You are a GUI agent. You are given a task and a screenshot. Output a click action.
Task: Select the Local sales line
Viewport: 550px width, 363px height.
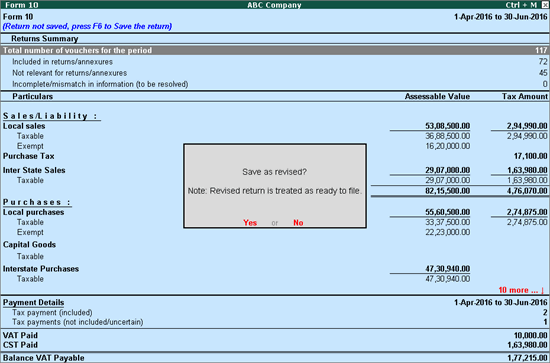click(275, 126)
